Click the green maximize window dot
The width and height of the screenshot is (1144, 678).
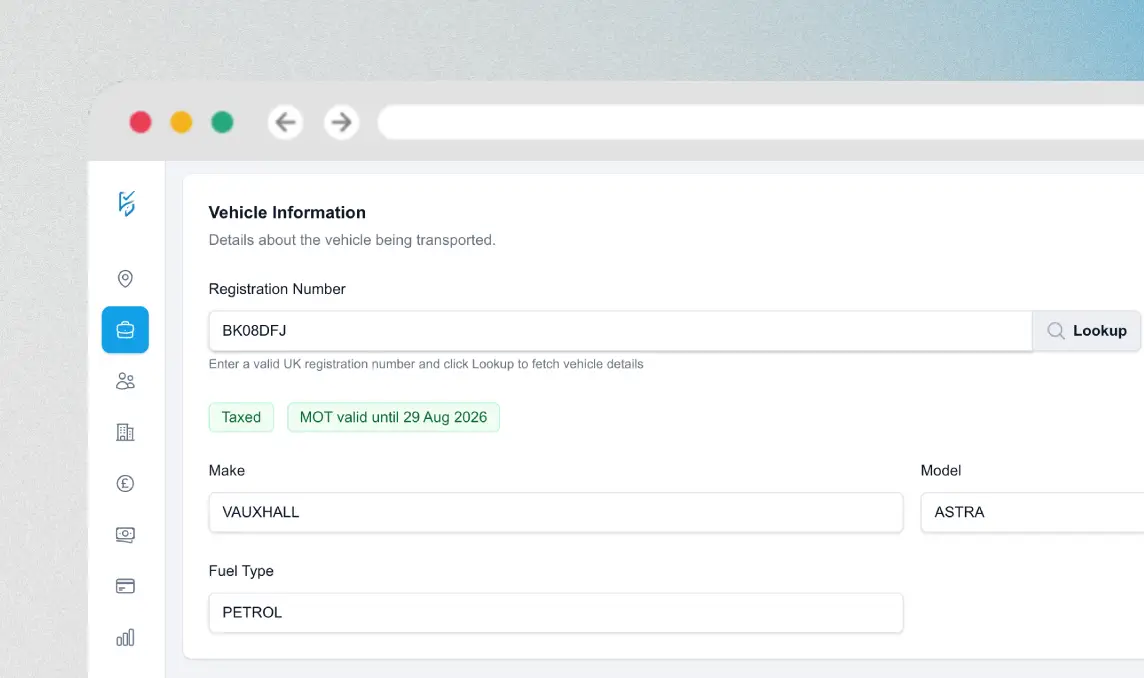coord(223,122)
